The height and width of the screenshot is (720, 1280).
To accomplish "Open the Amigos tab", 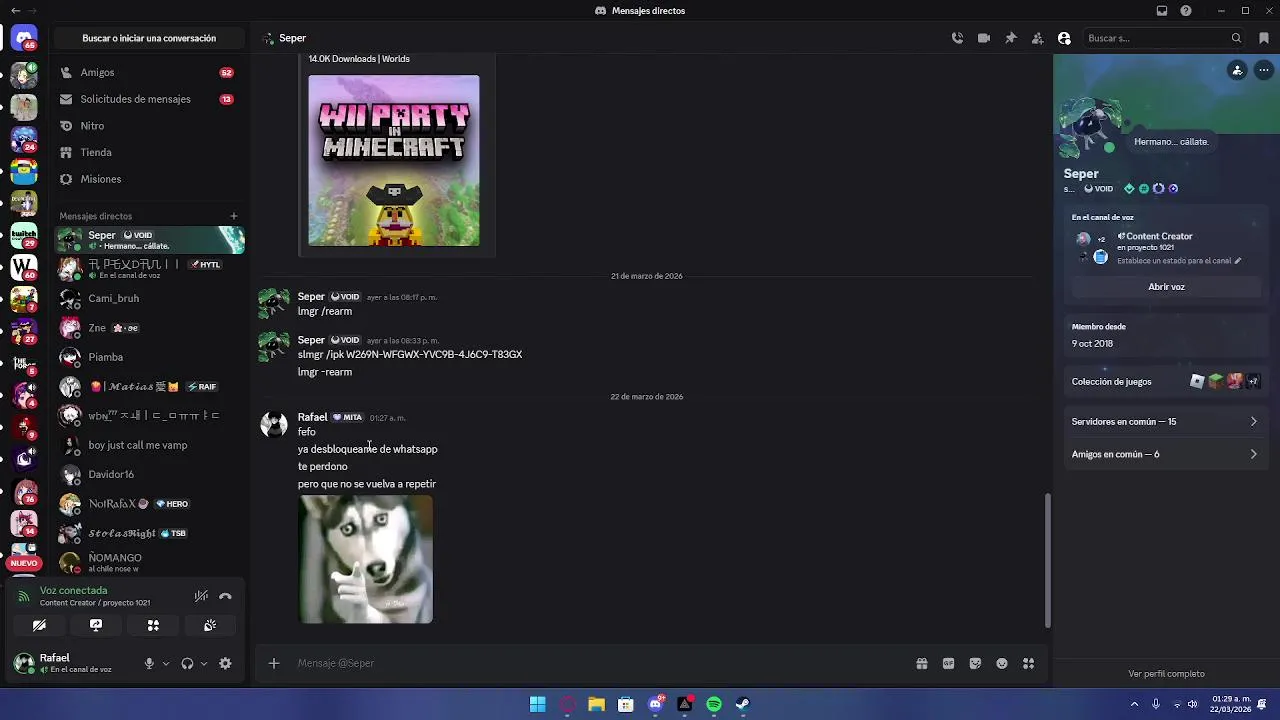I will click(148, 72).
